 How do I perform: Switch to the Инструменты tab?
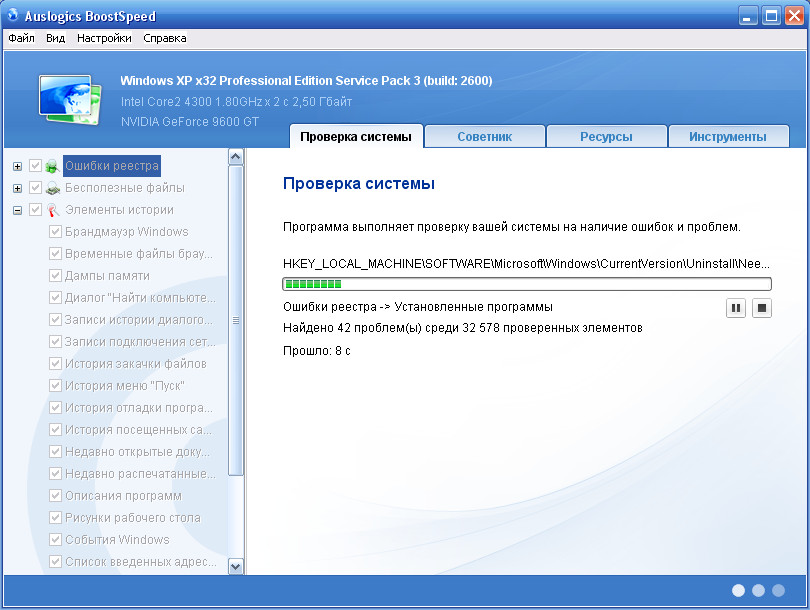pyautogui.click(x=728, y=137)
